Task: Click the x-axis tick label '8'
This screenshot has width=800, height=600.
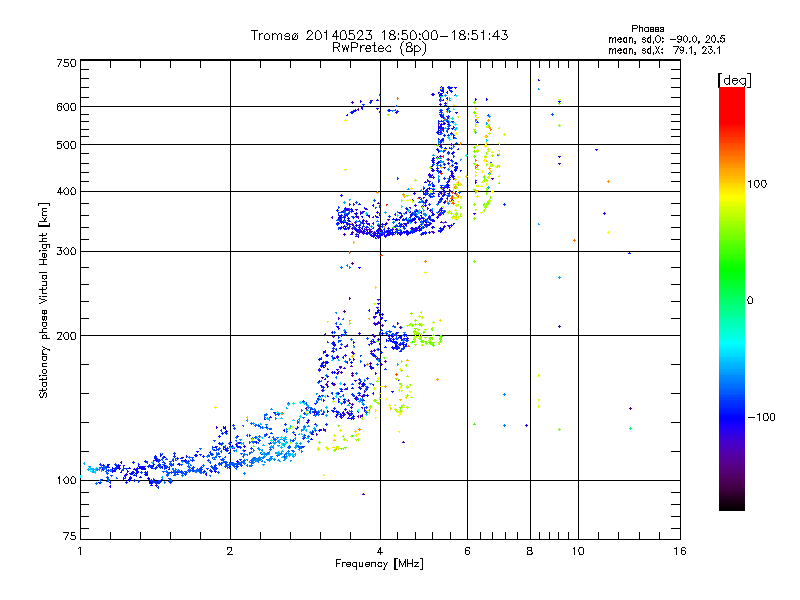Action: tap(530, 551)
